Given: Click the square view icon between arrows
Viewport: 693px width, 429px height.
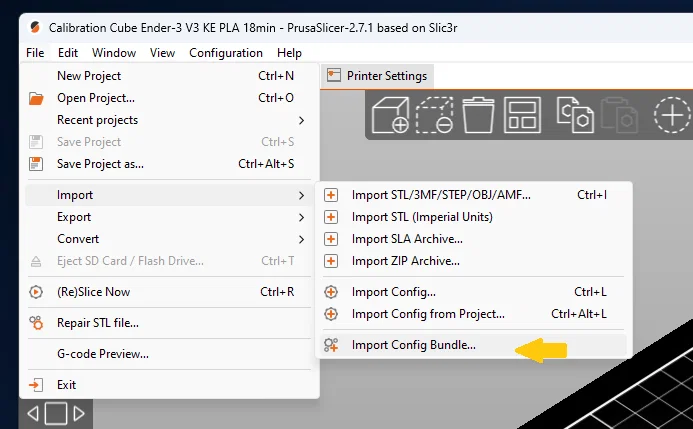Looking at the screenshot, I should pyautogui.click(x=56, y=414).
